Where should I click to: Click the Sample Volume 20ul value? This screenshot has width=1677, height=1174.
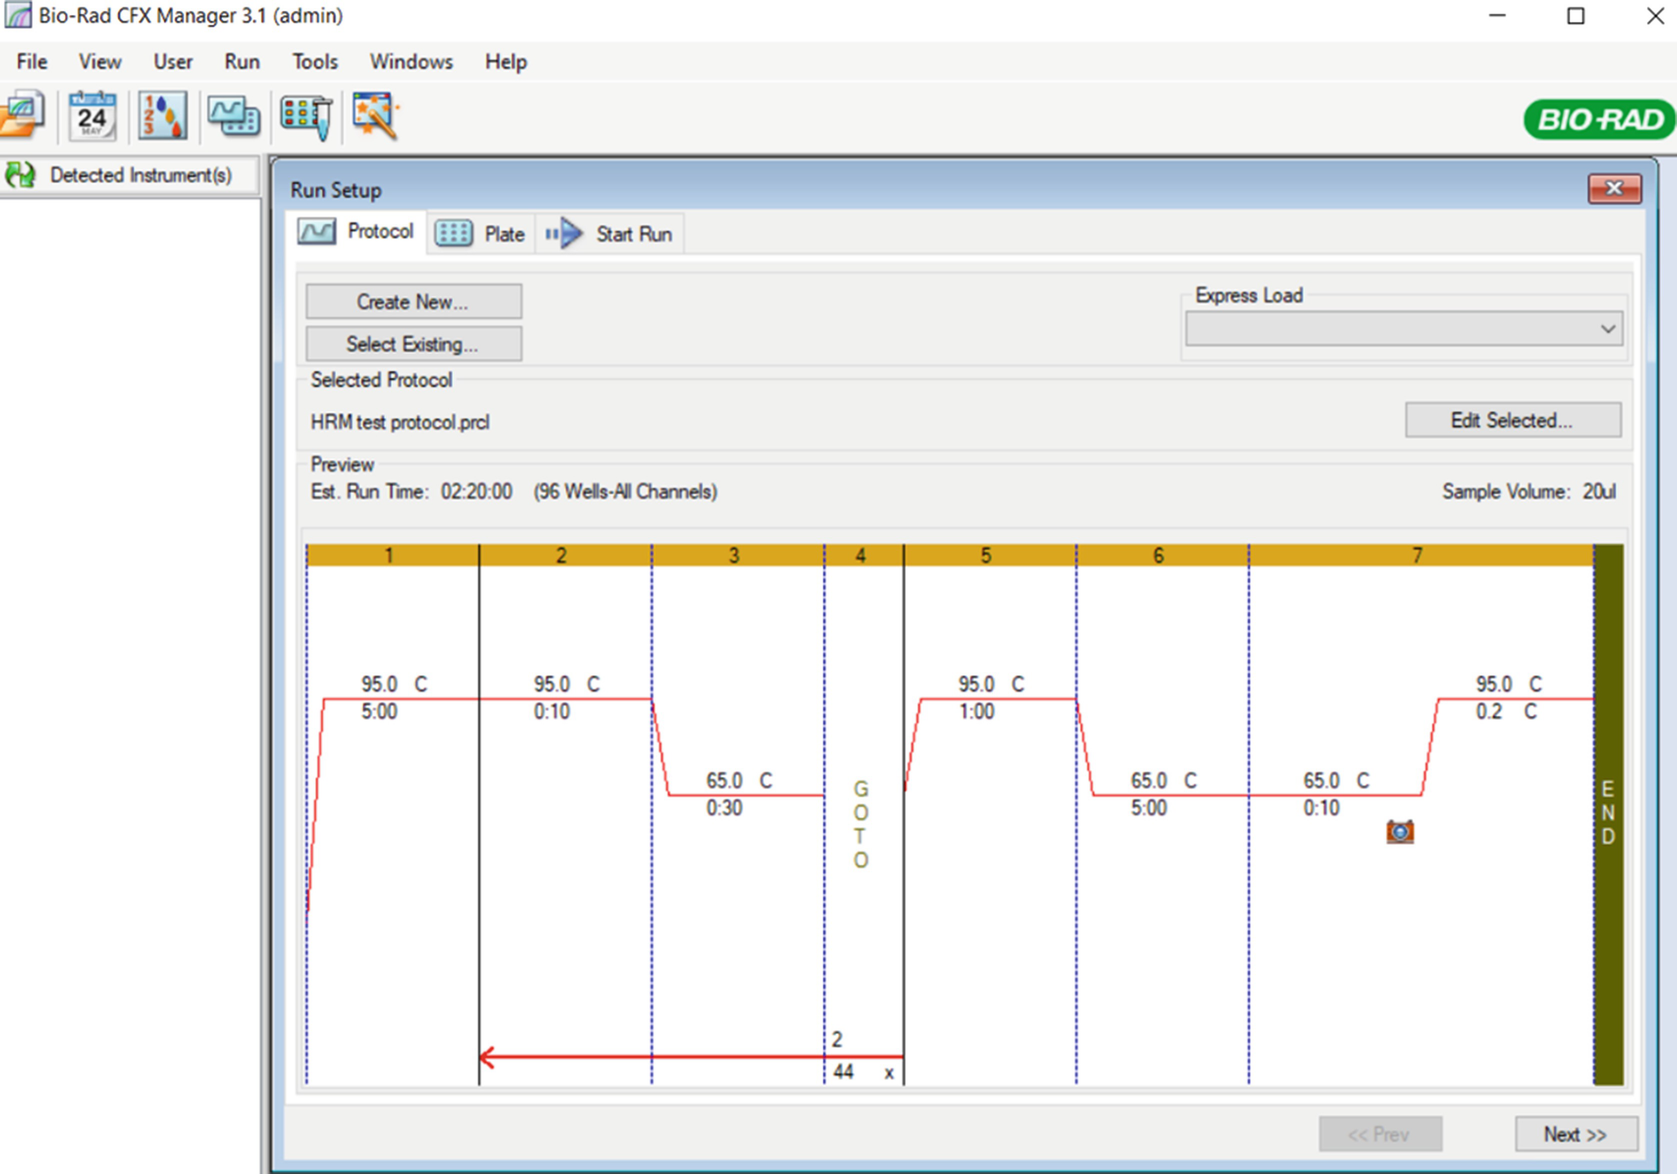(x=1599, y=492)
